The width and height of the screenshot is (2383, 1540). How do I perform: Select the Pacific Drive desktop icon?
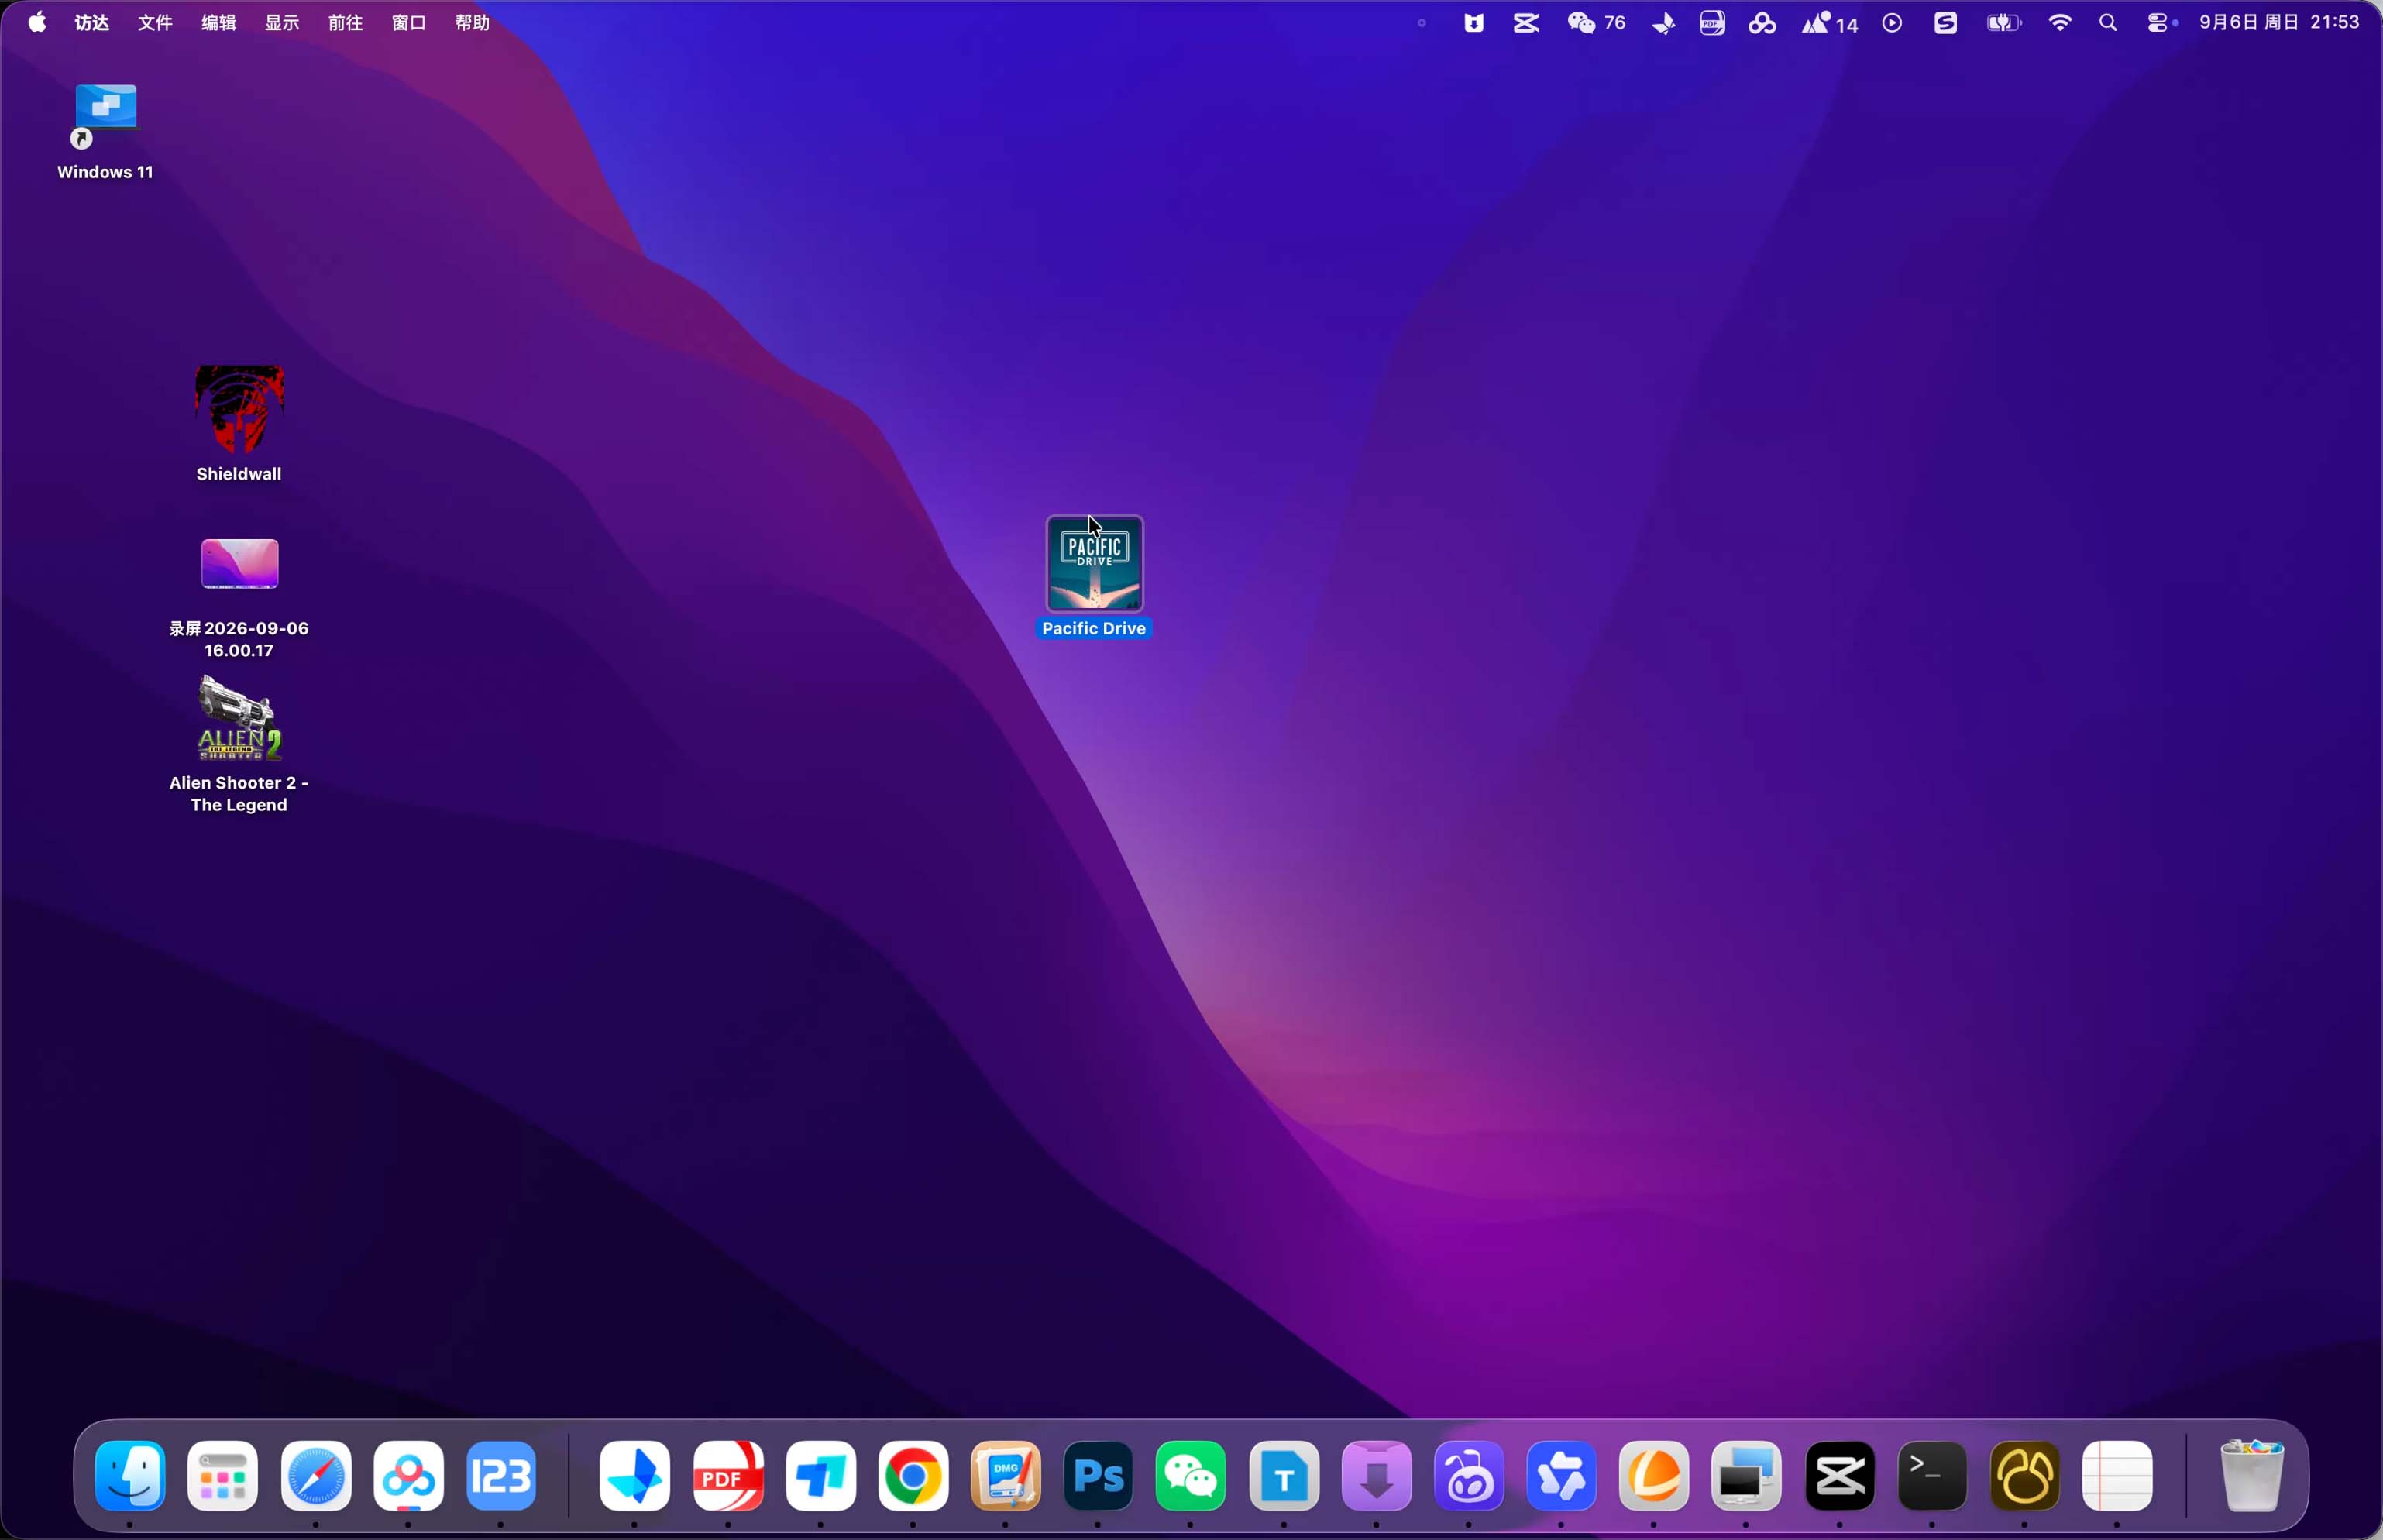click(x=1095, y=563)
